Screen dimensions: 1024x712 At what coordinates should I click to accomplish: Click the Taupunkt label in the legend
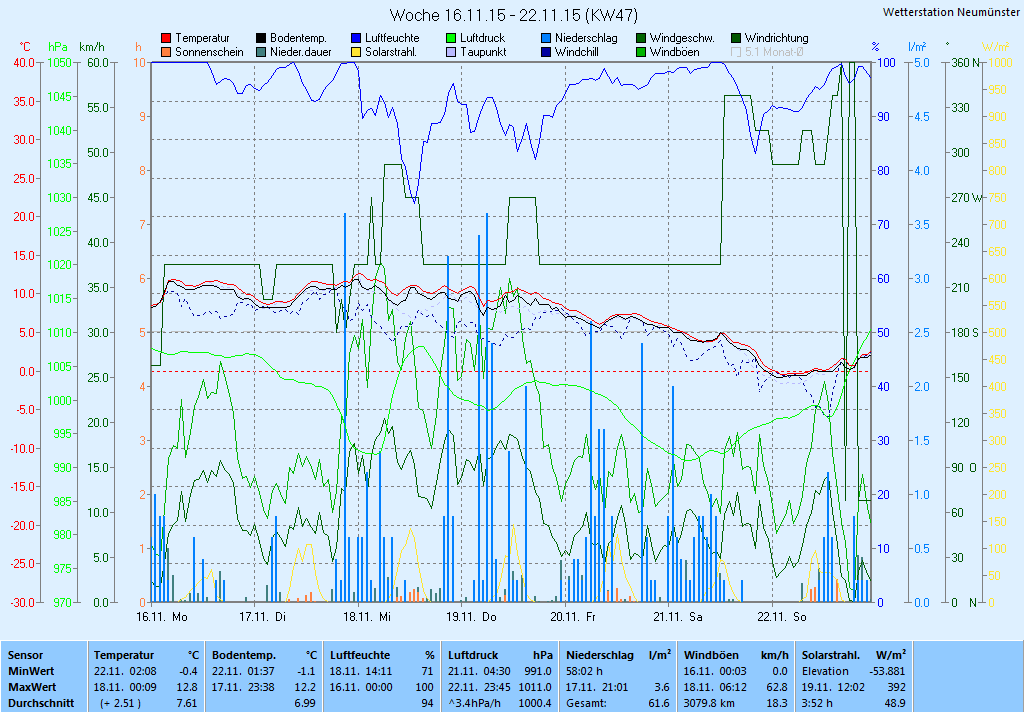pyautogui.click(x=483, y=52)
